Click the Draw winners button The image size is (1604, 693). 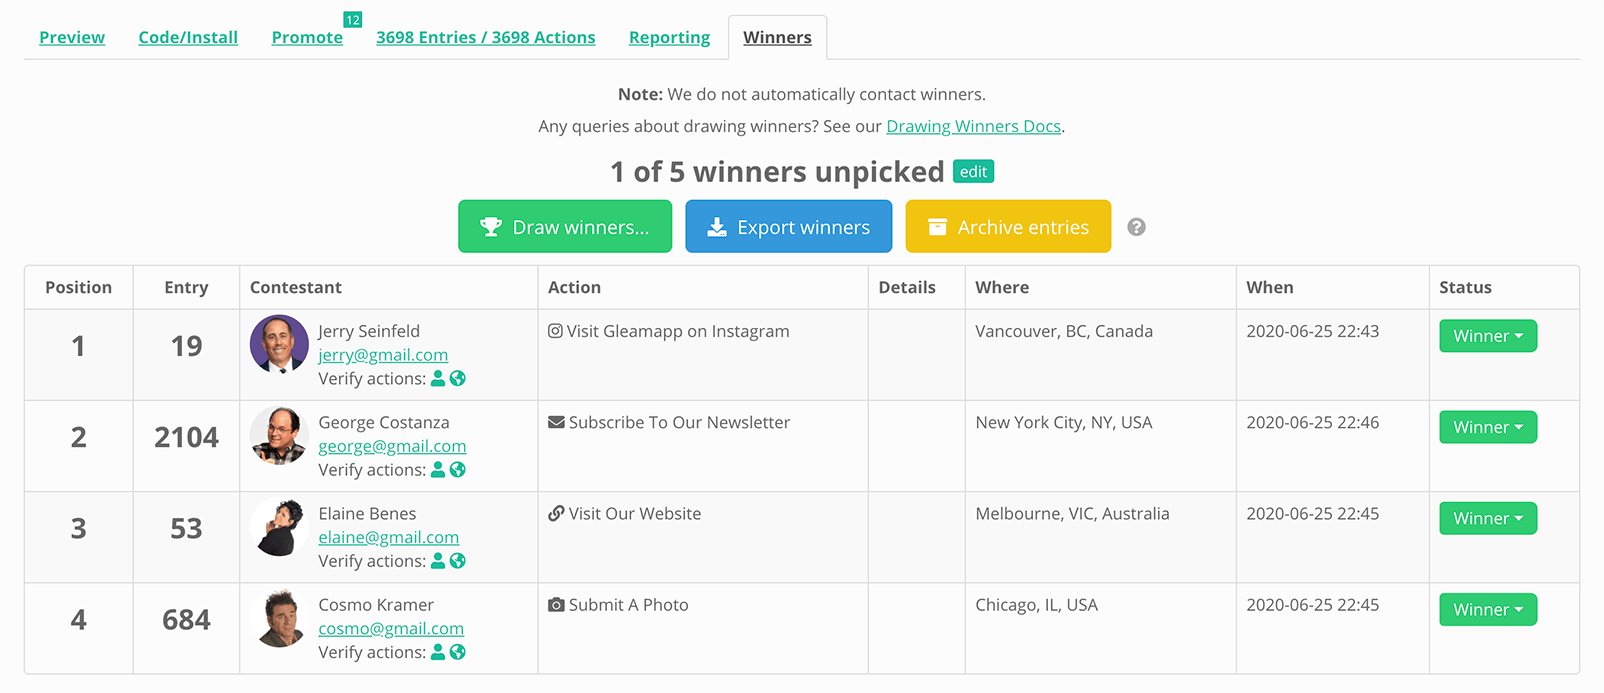click(565, 226)
